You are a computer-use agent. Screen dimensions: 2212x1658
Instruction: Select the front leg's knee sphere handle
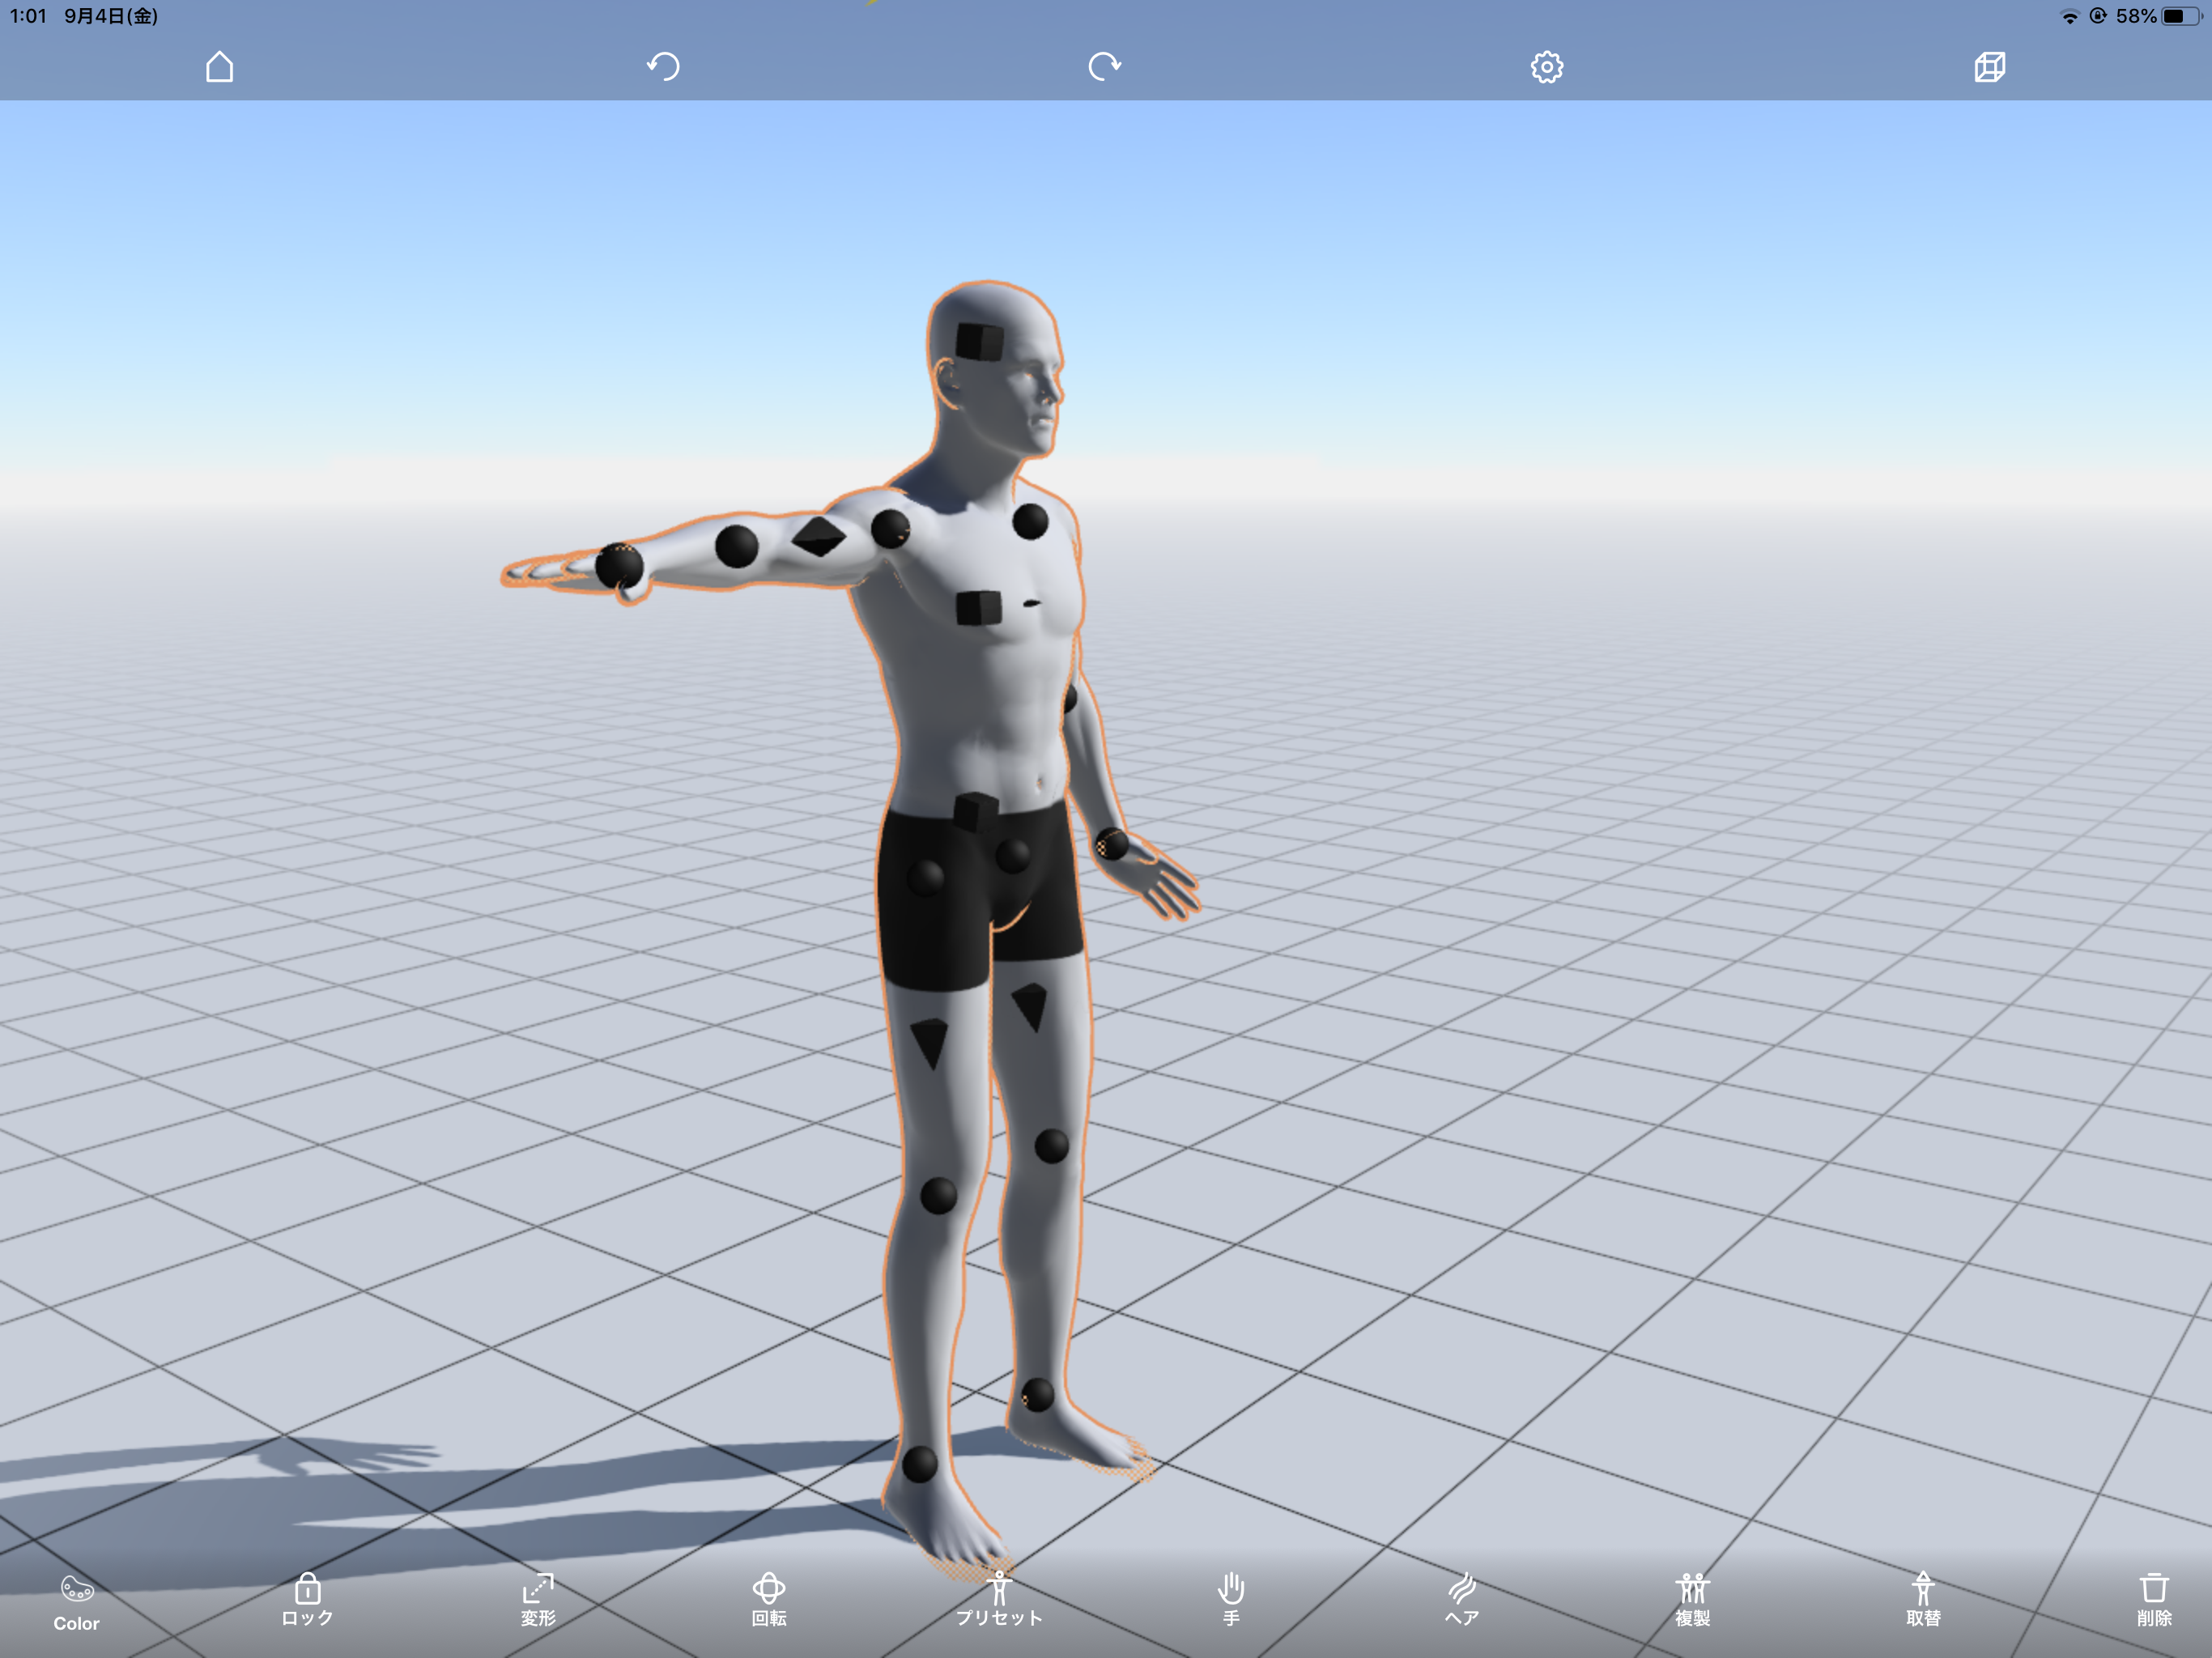pos(938,1196)
